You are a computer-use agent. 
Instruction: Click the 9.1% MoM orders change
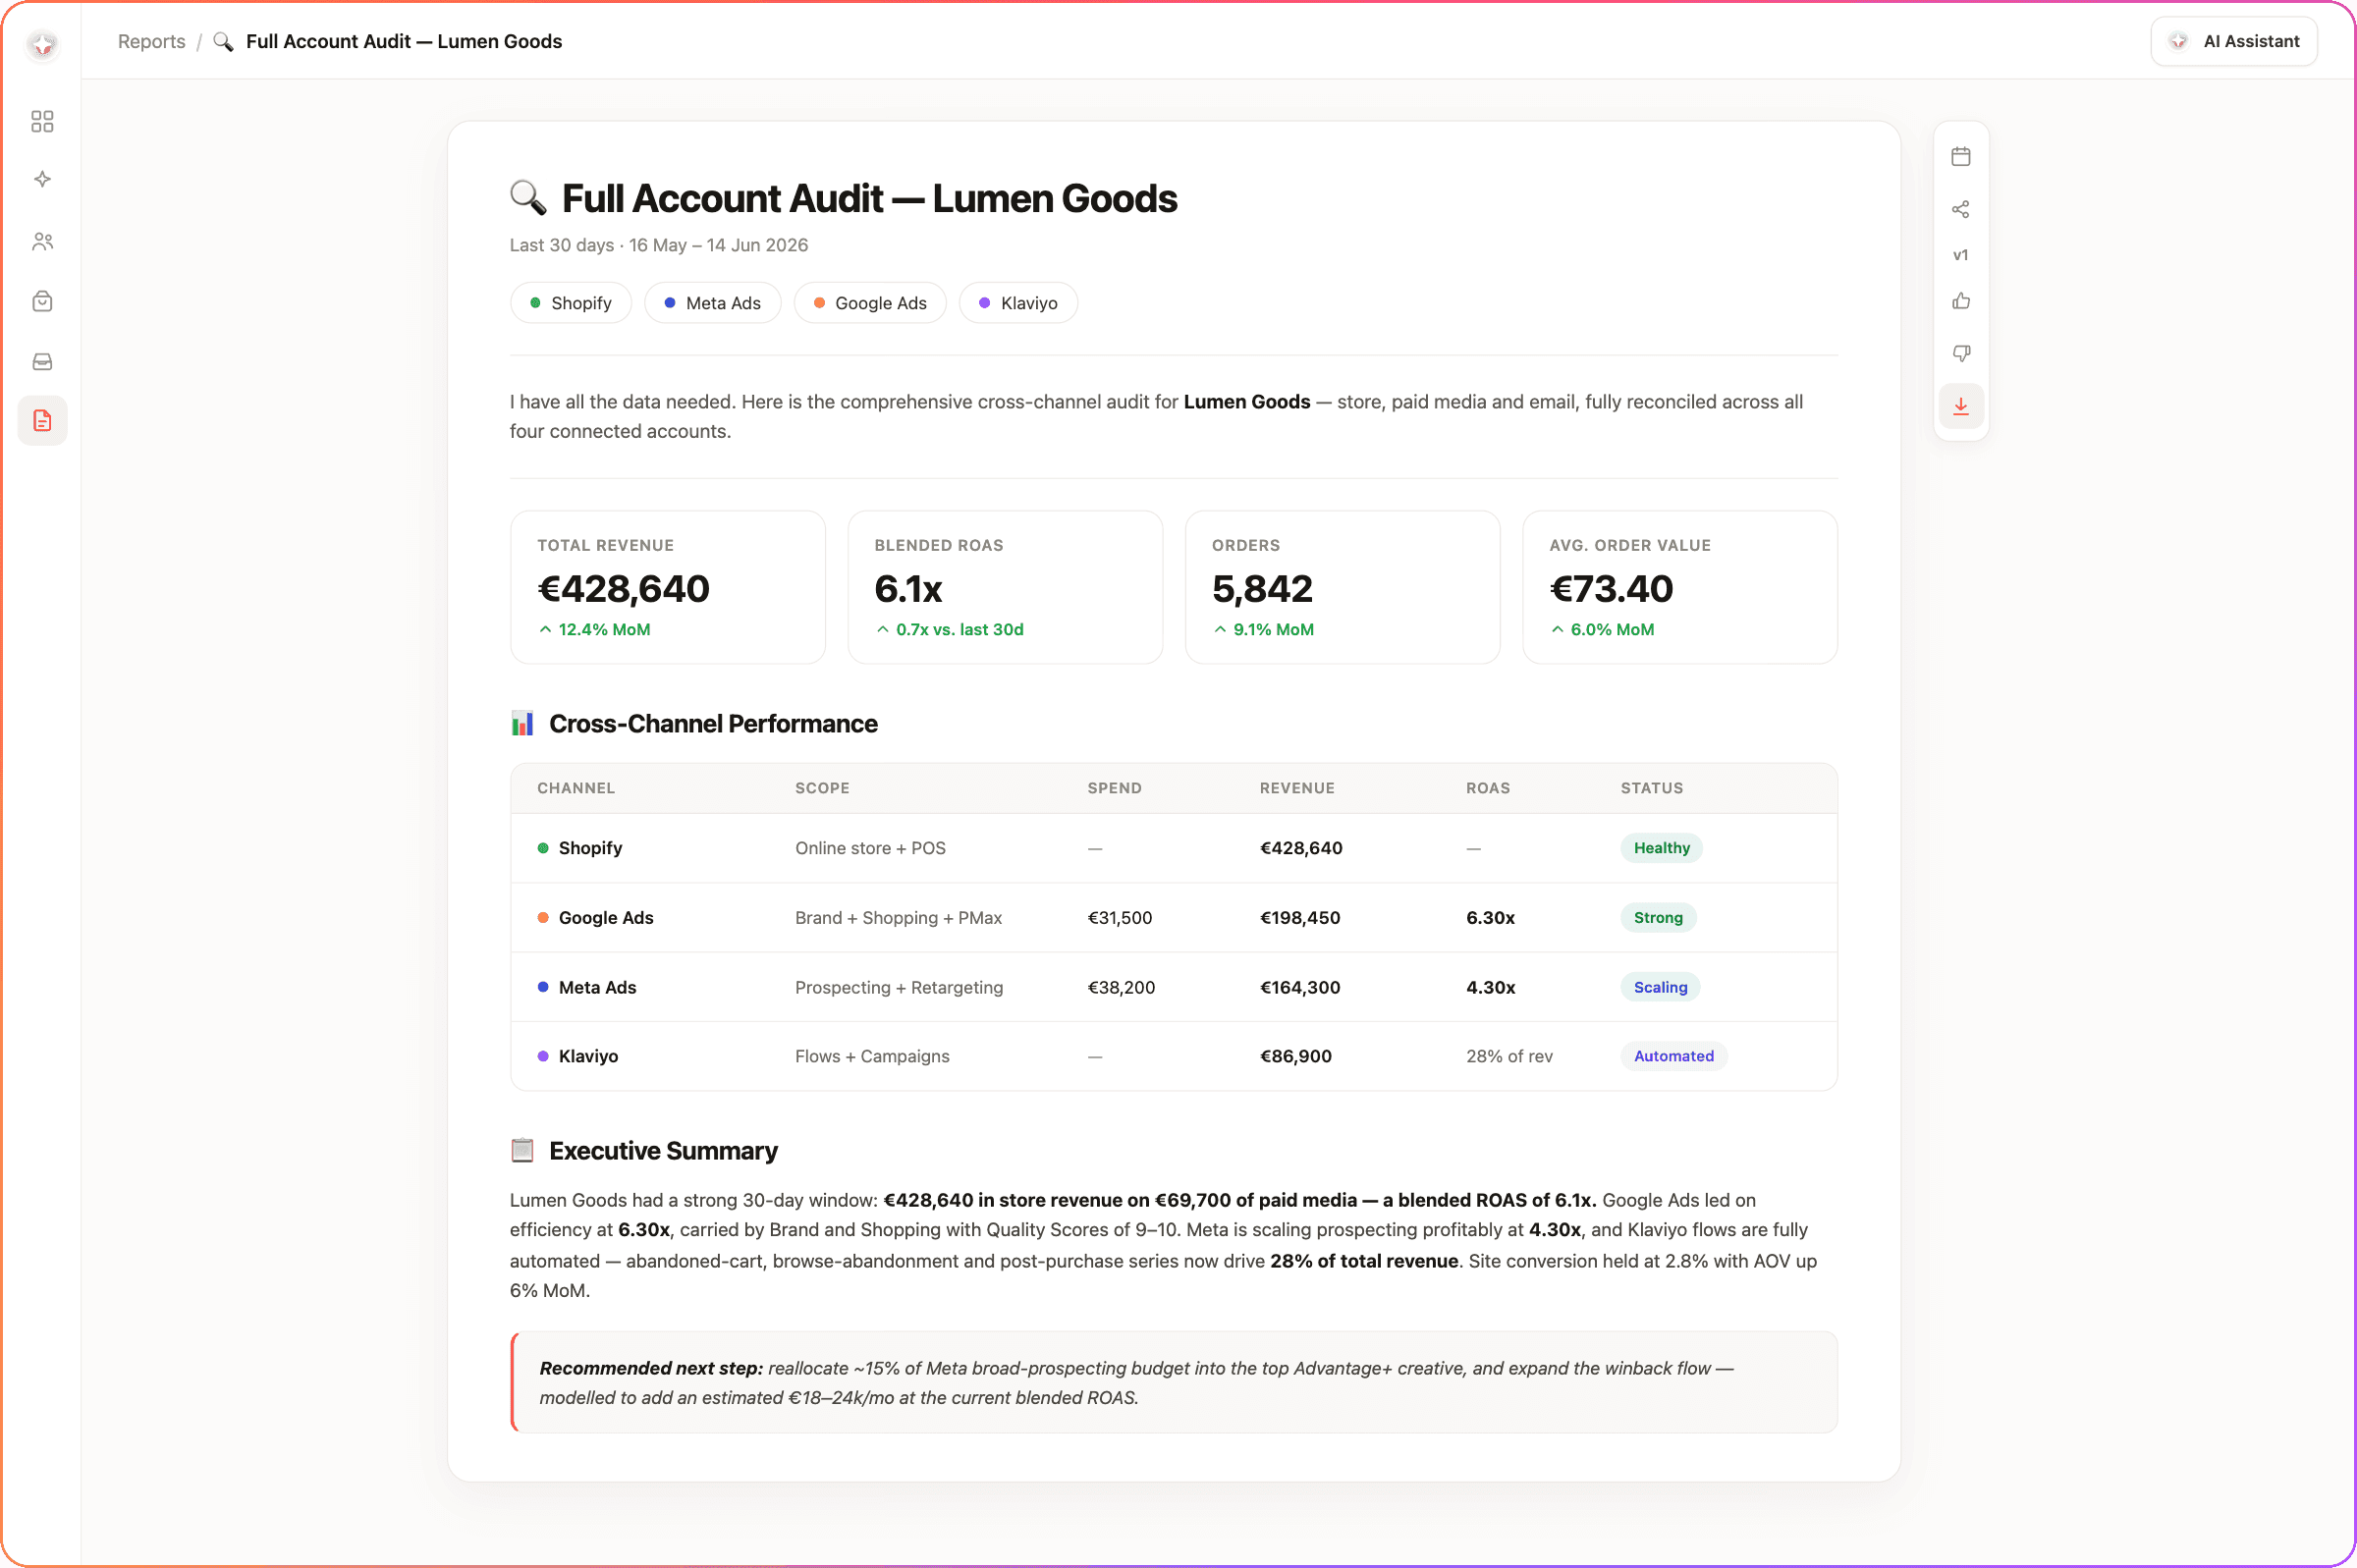1264,630
